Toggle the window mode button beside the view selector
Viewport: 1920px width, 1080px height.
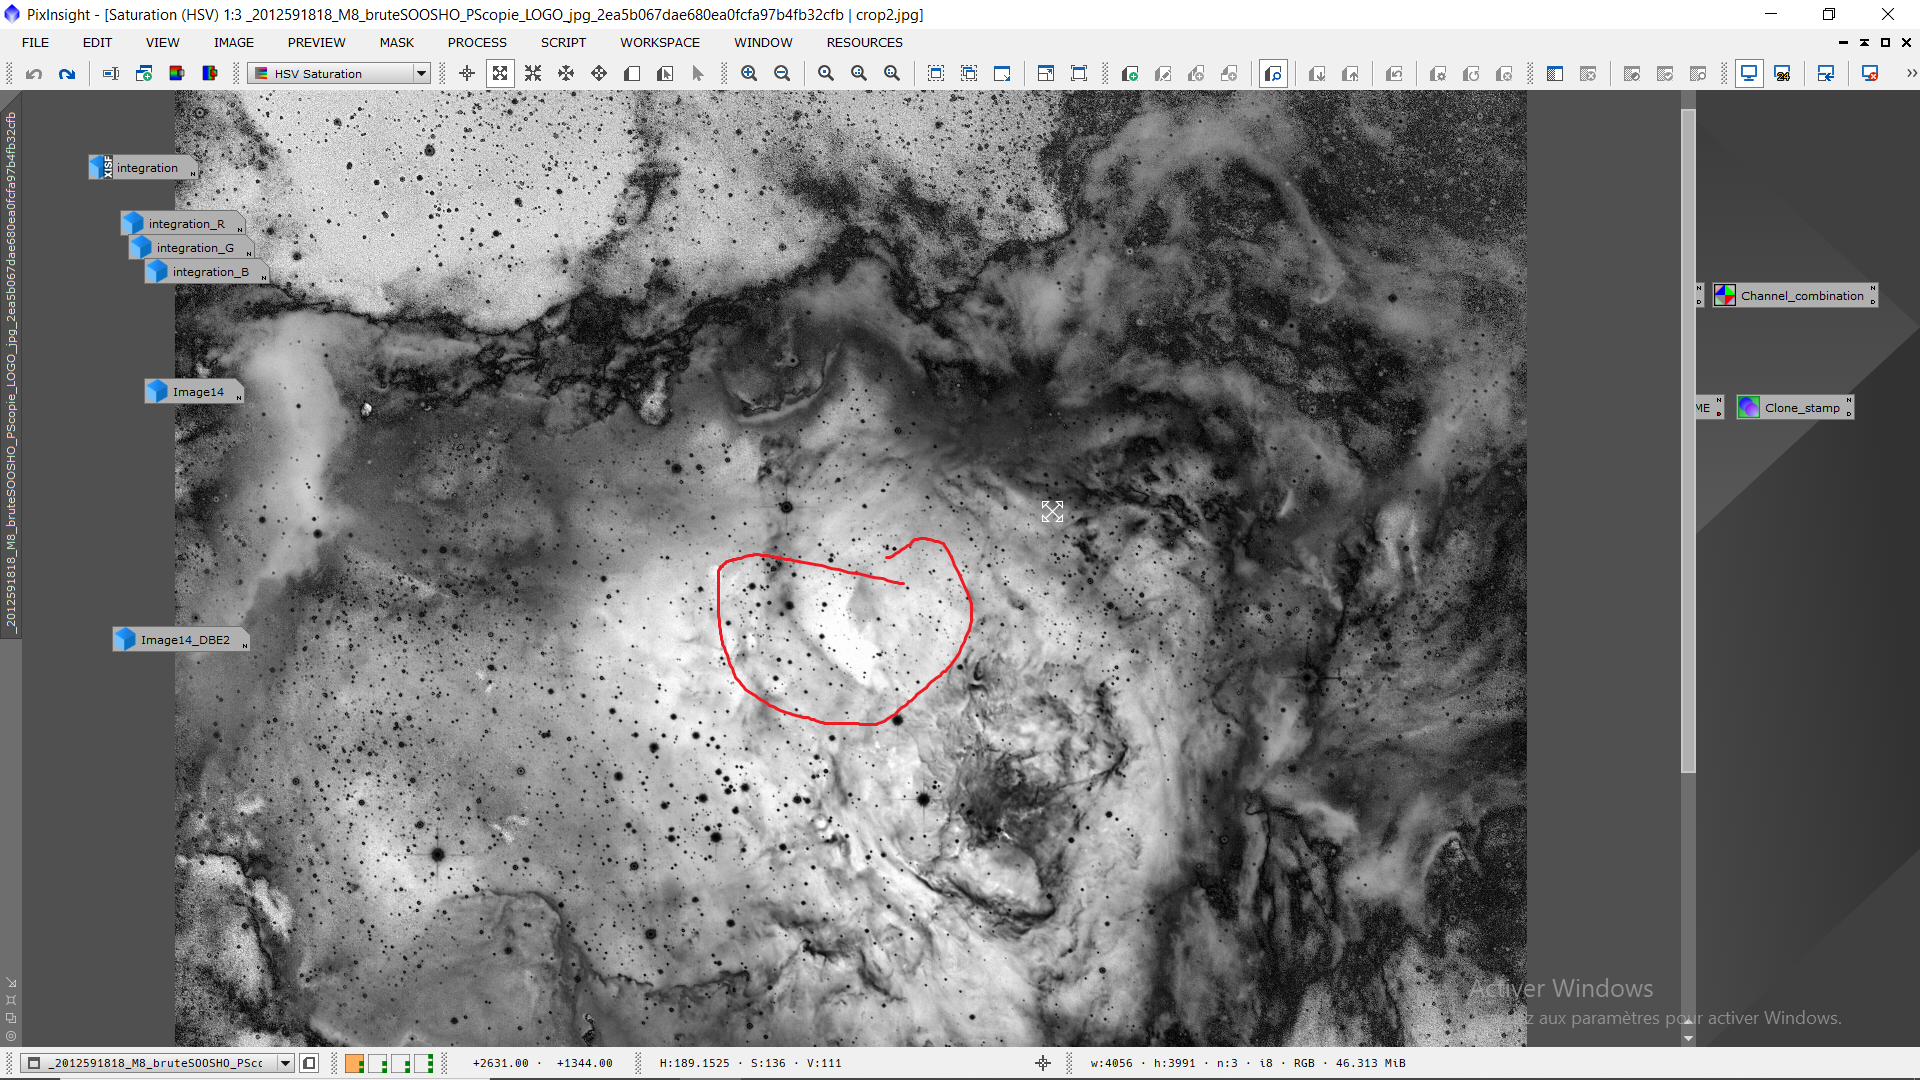(309, 1063)
